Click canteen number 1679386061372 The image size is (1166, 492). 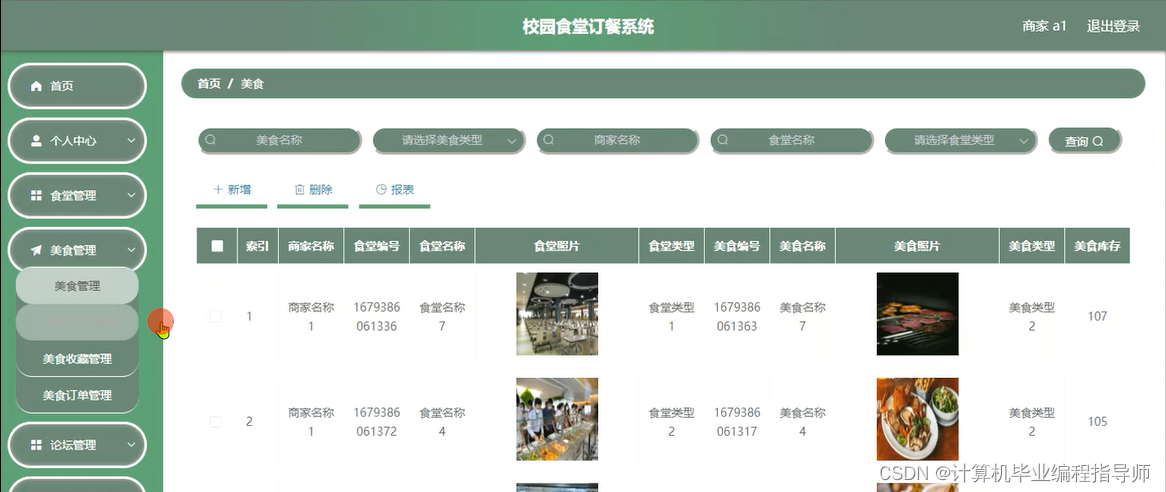coord(376,422)
